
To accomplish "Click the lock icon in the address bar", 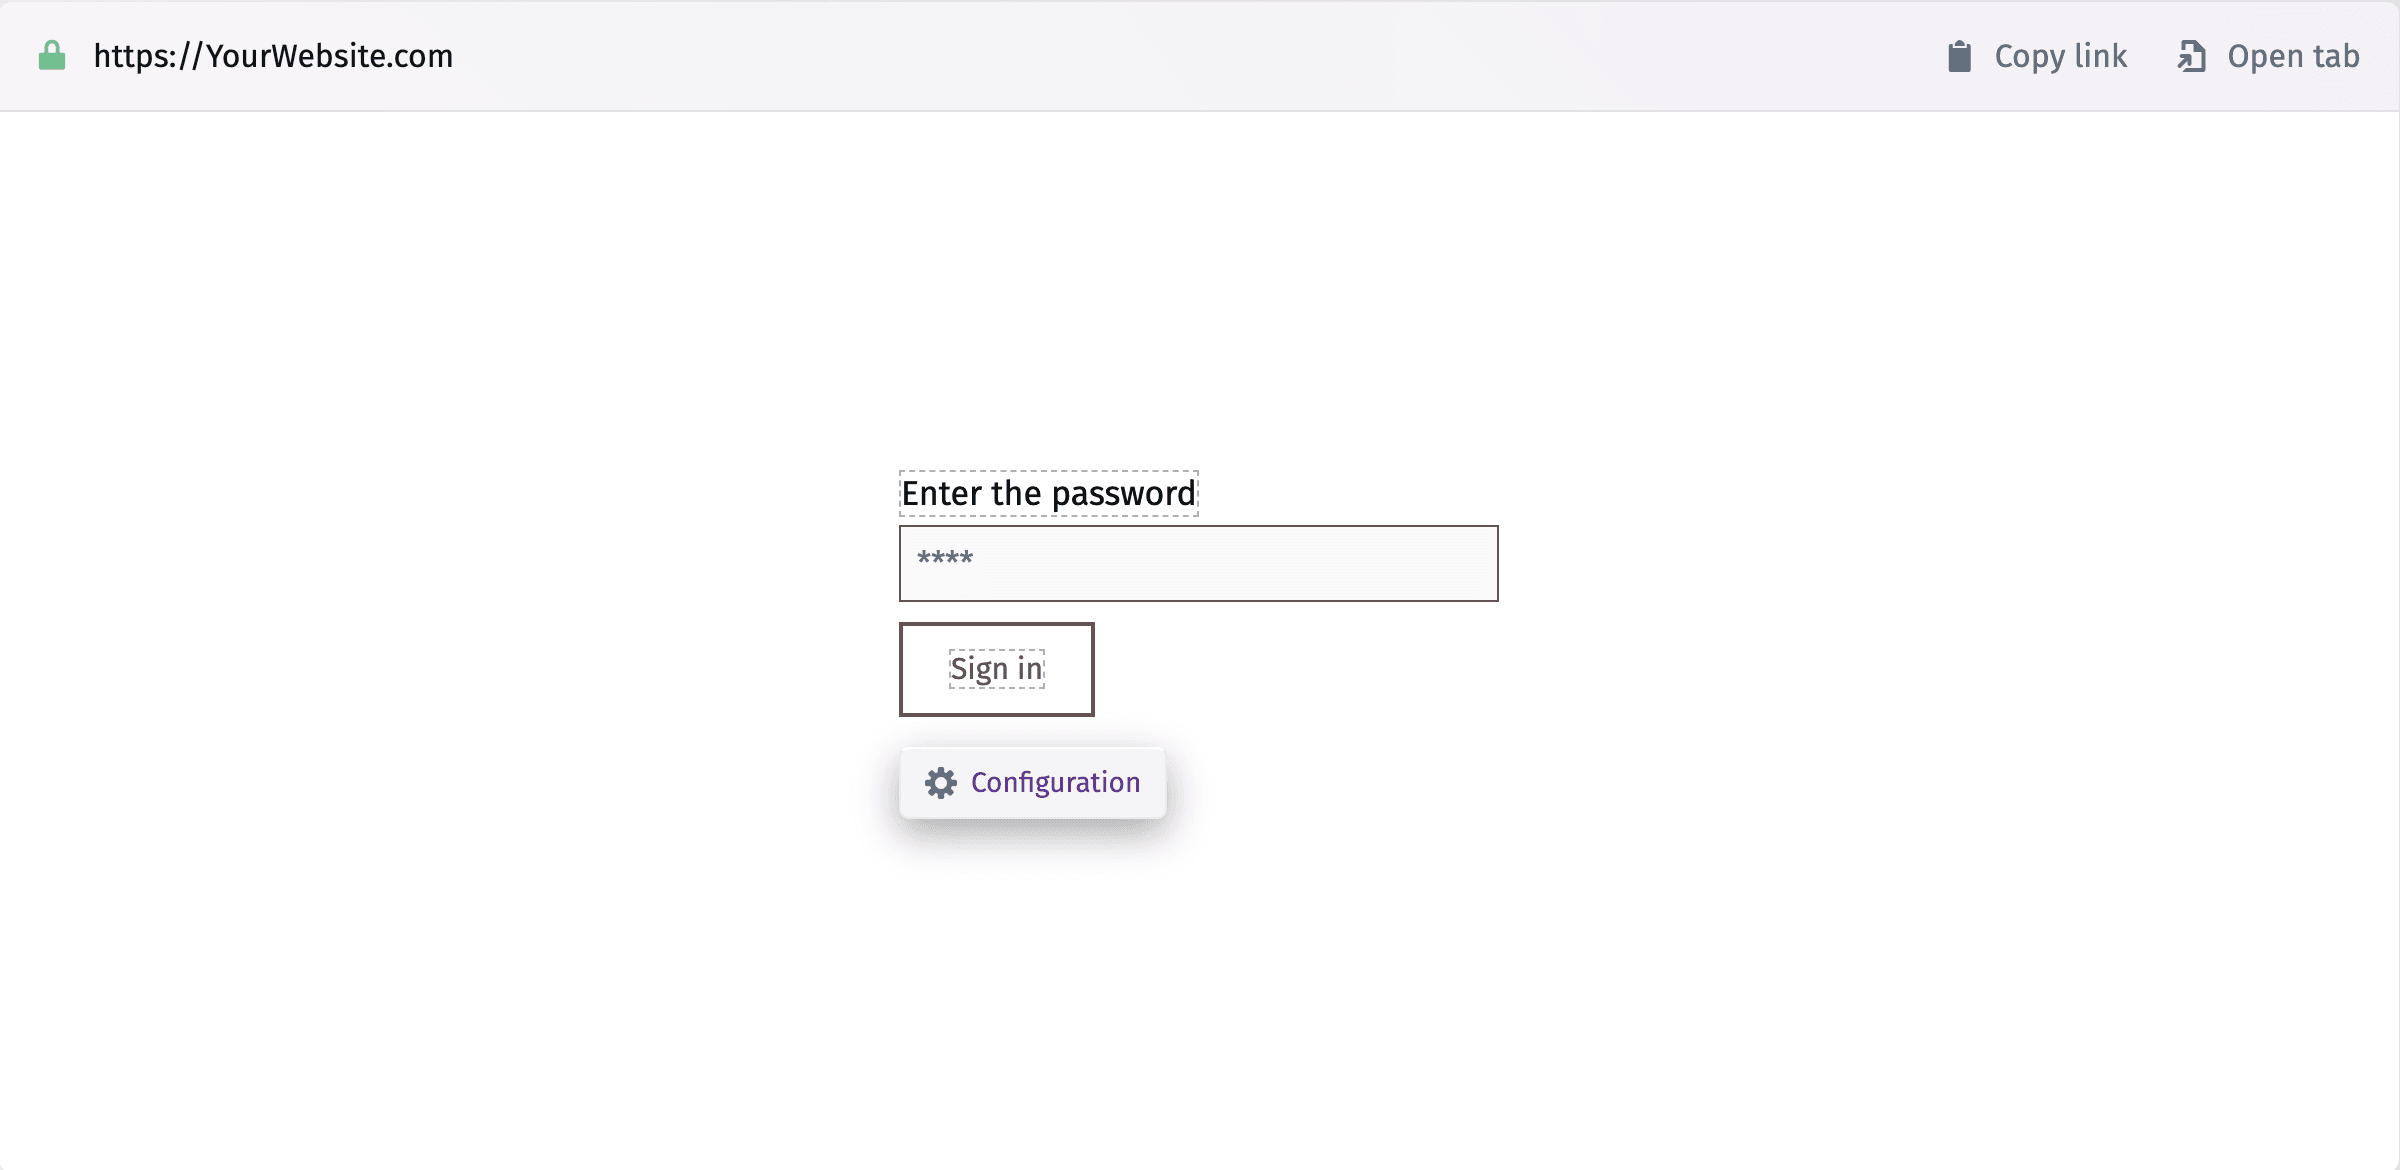I will [x=51, y=57].
